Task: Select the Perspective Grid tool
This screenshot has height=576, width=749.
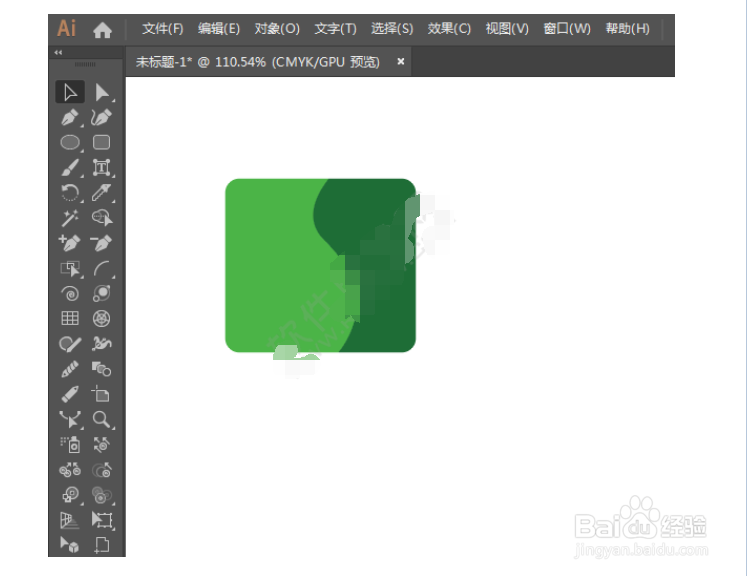Action: [x=70, y=520]
